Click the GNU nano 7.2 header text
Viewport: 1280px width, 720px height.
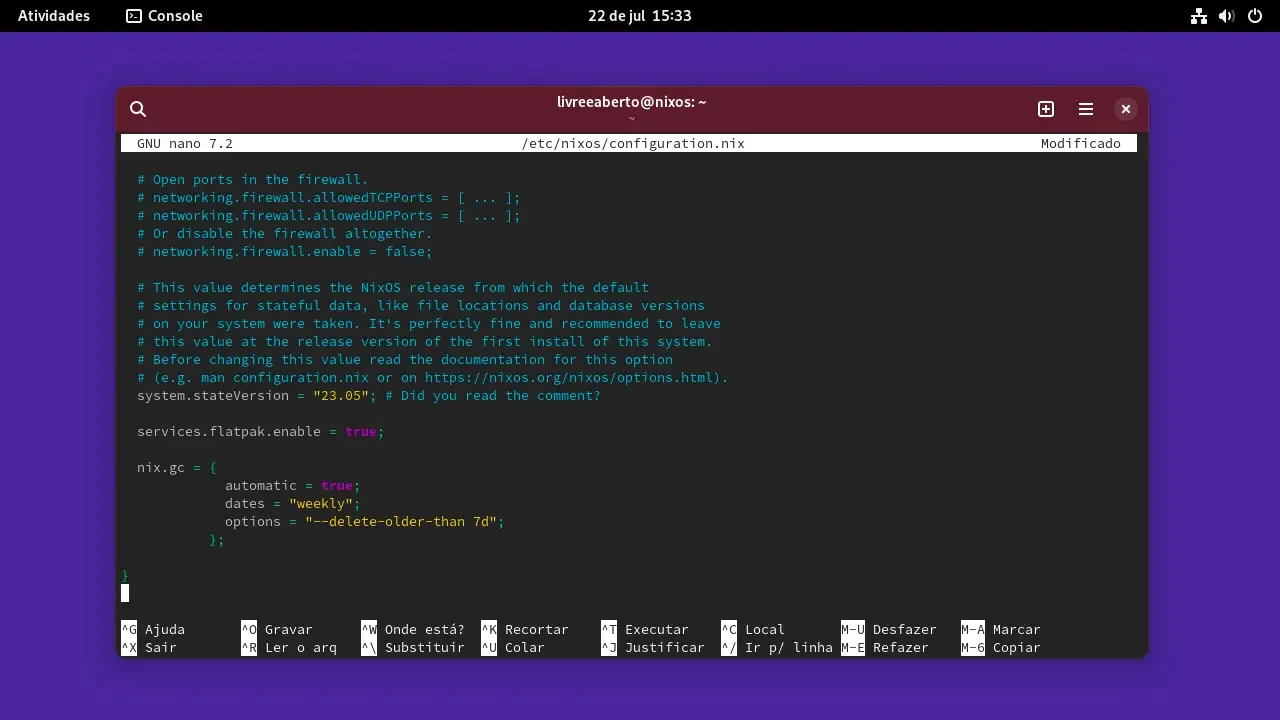[185, 143]
